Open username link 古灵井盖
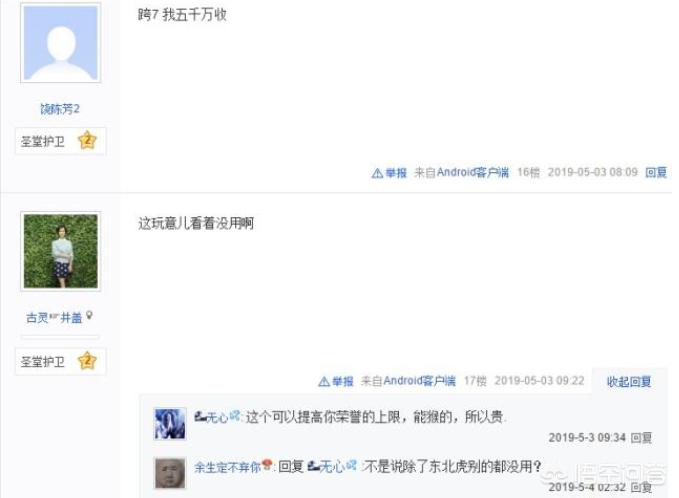 55,317
